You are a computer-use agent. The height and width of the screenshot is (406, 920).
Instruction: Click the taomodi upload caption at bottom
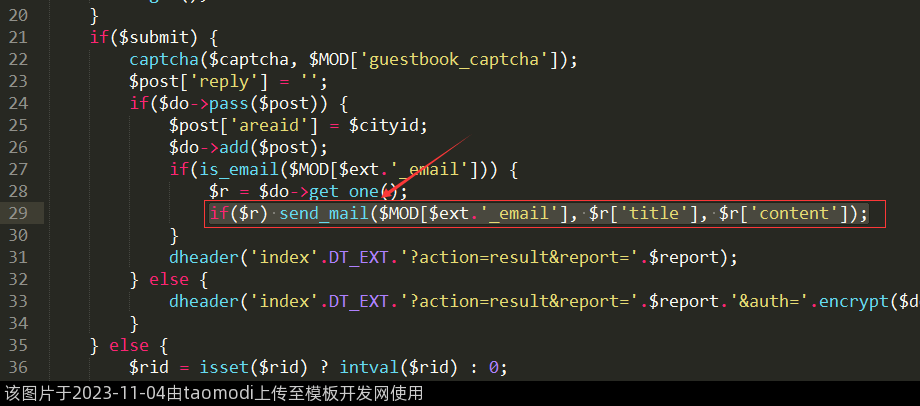[214, 394]
